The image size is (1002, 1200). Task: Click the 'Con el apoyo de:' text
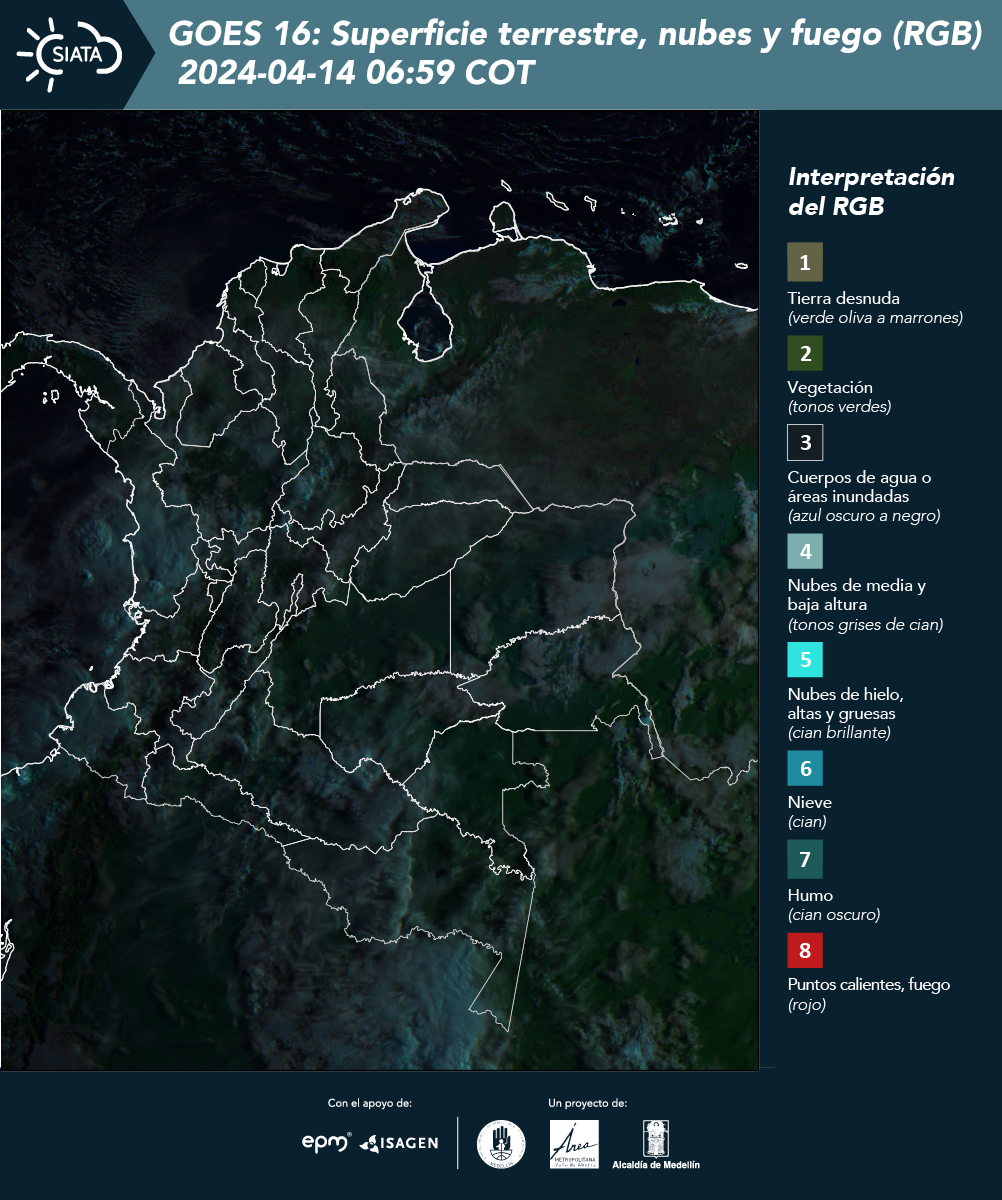coord(370,1103)
